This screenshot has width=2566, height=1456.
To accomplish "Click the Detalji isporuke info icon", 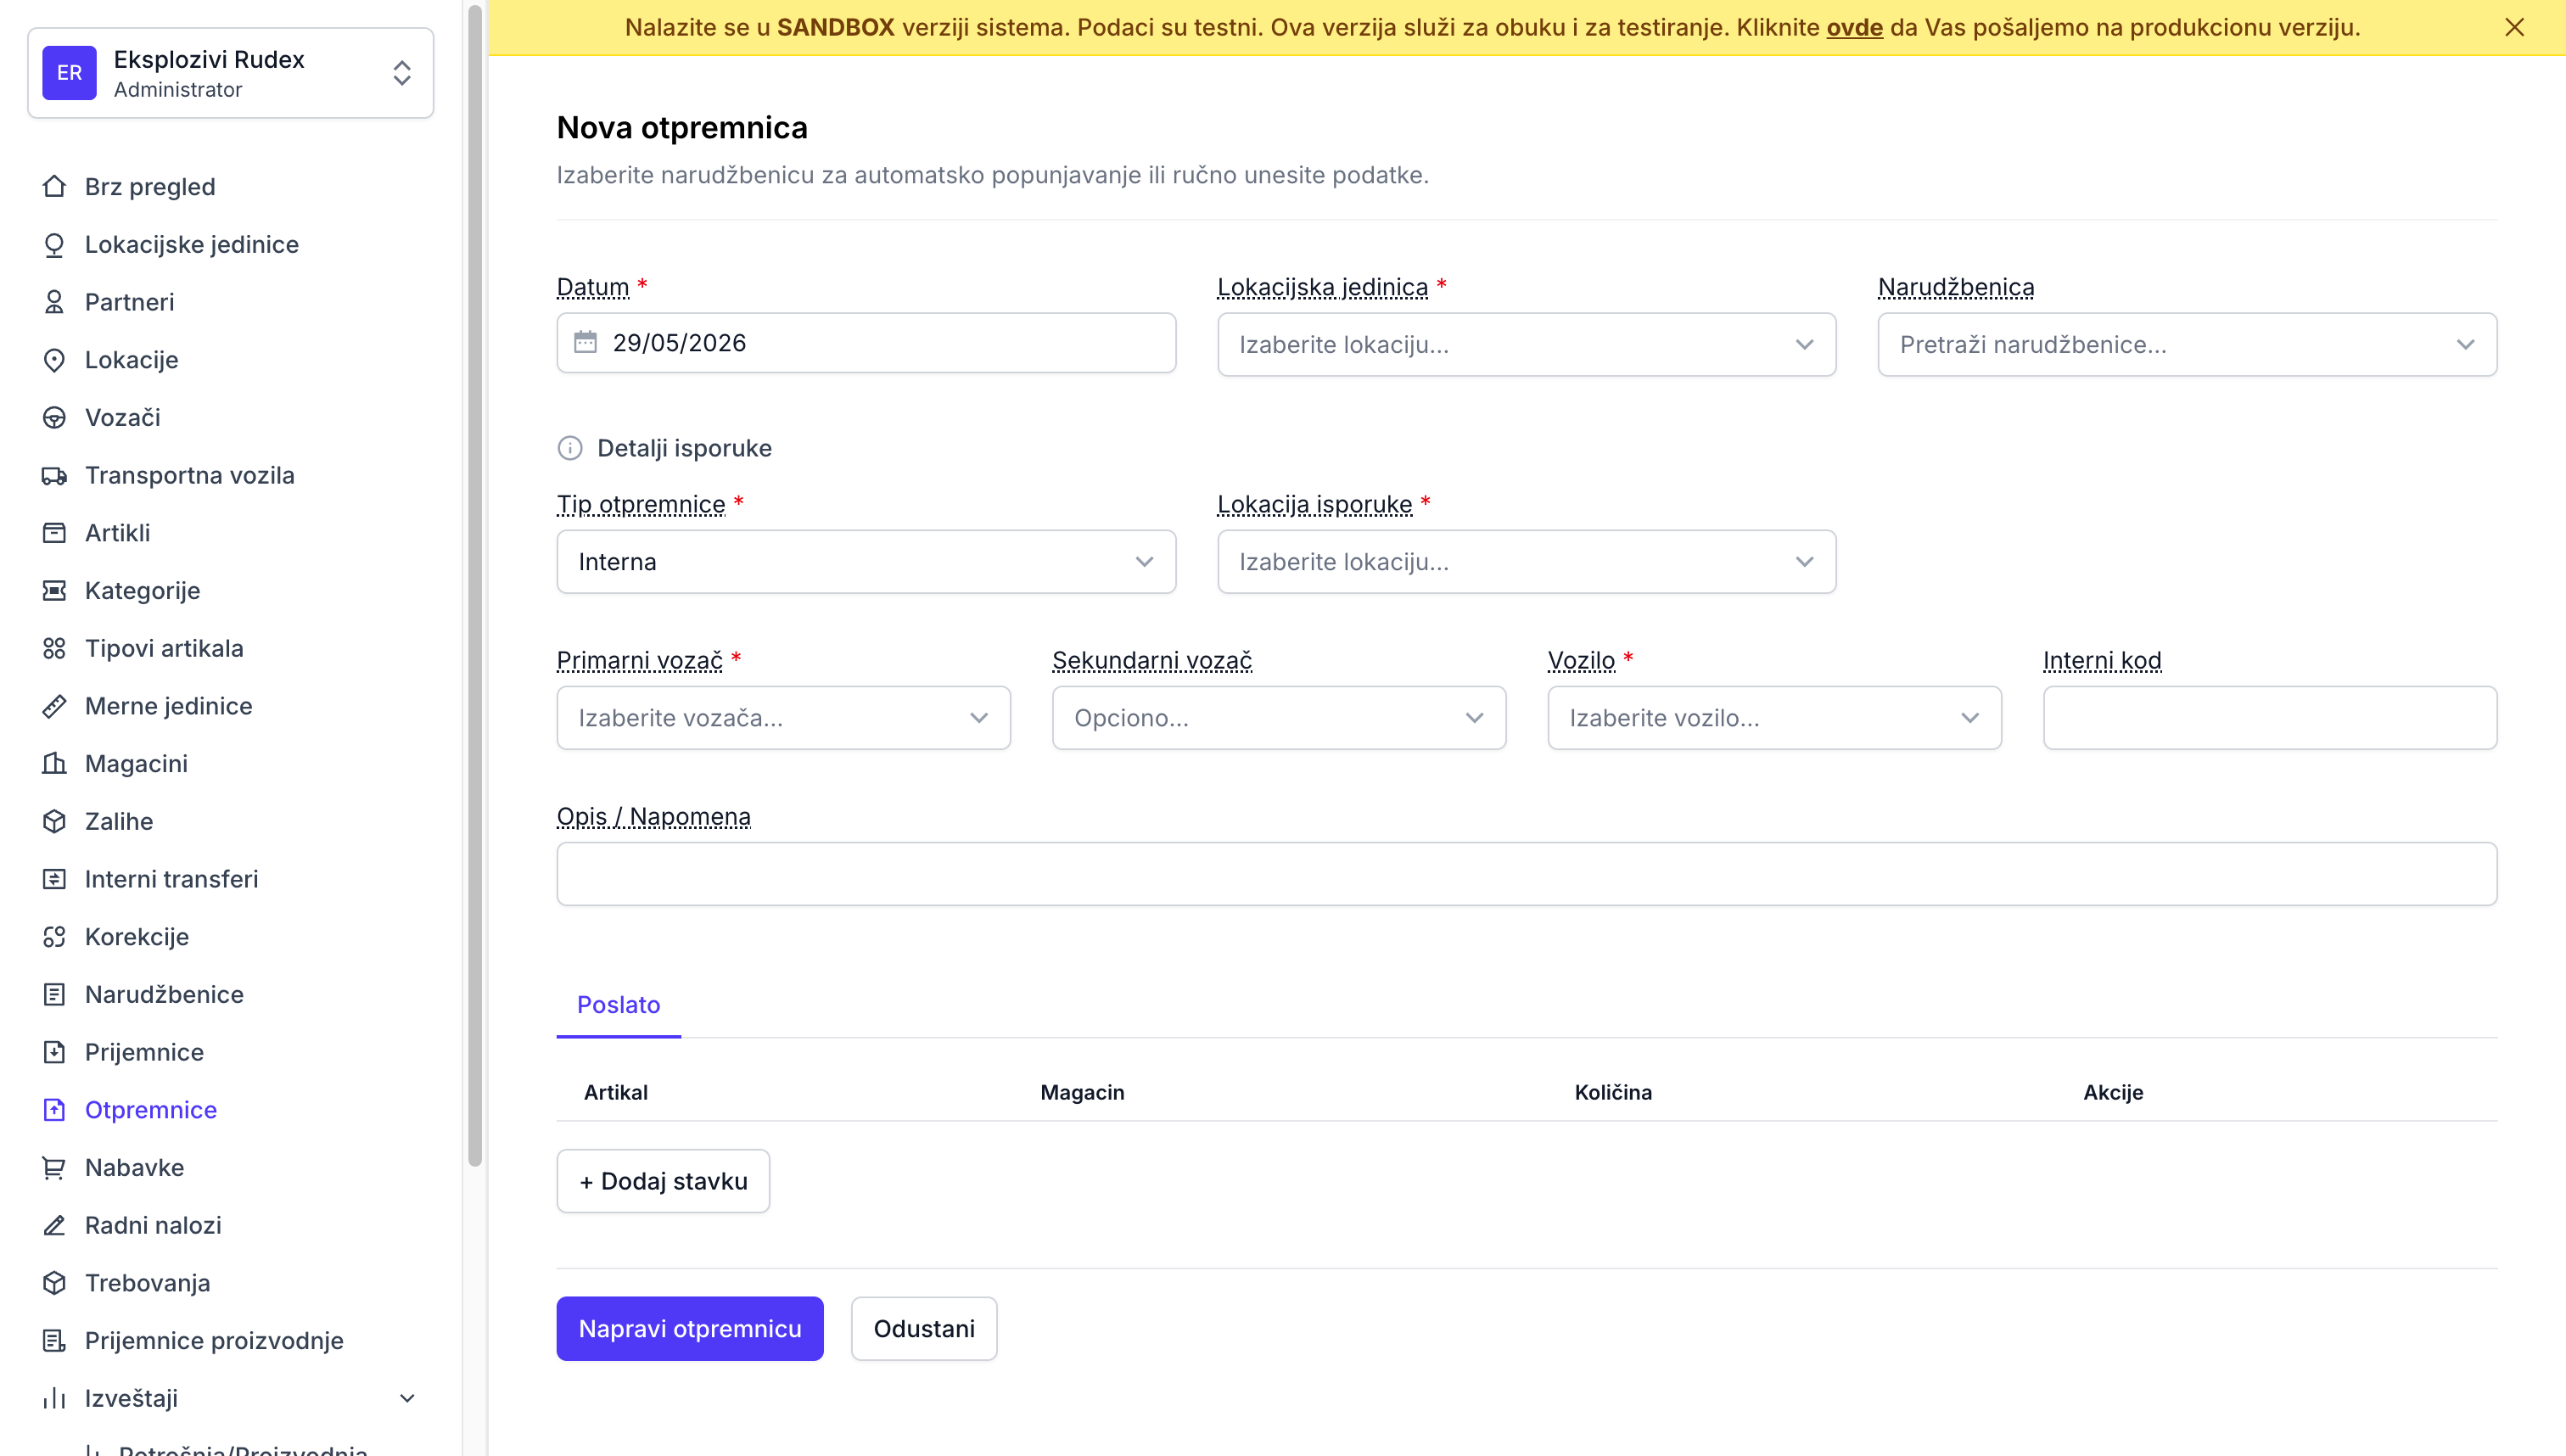I will tap(570, 448).
